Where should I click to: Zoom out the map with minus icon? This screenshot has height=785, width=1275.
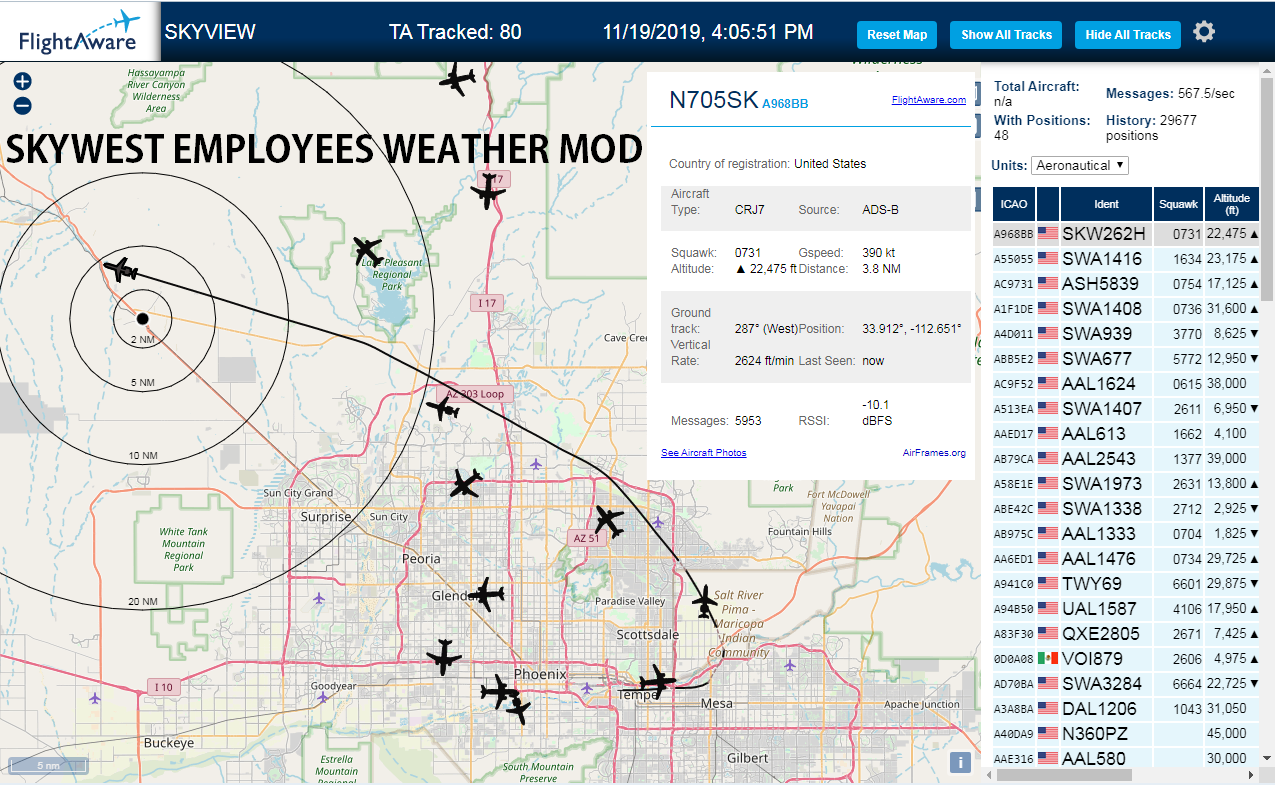pyautogui.click(x=22, y=106)
